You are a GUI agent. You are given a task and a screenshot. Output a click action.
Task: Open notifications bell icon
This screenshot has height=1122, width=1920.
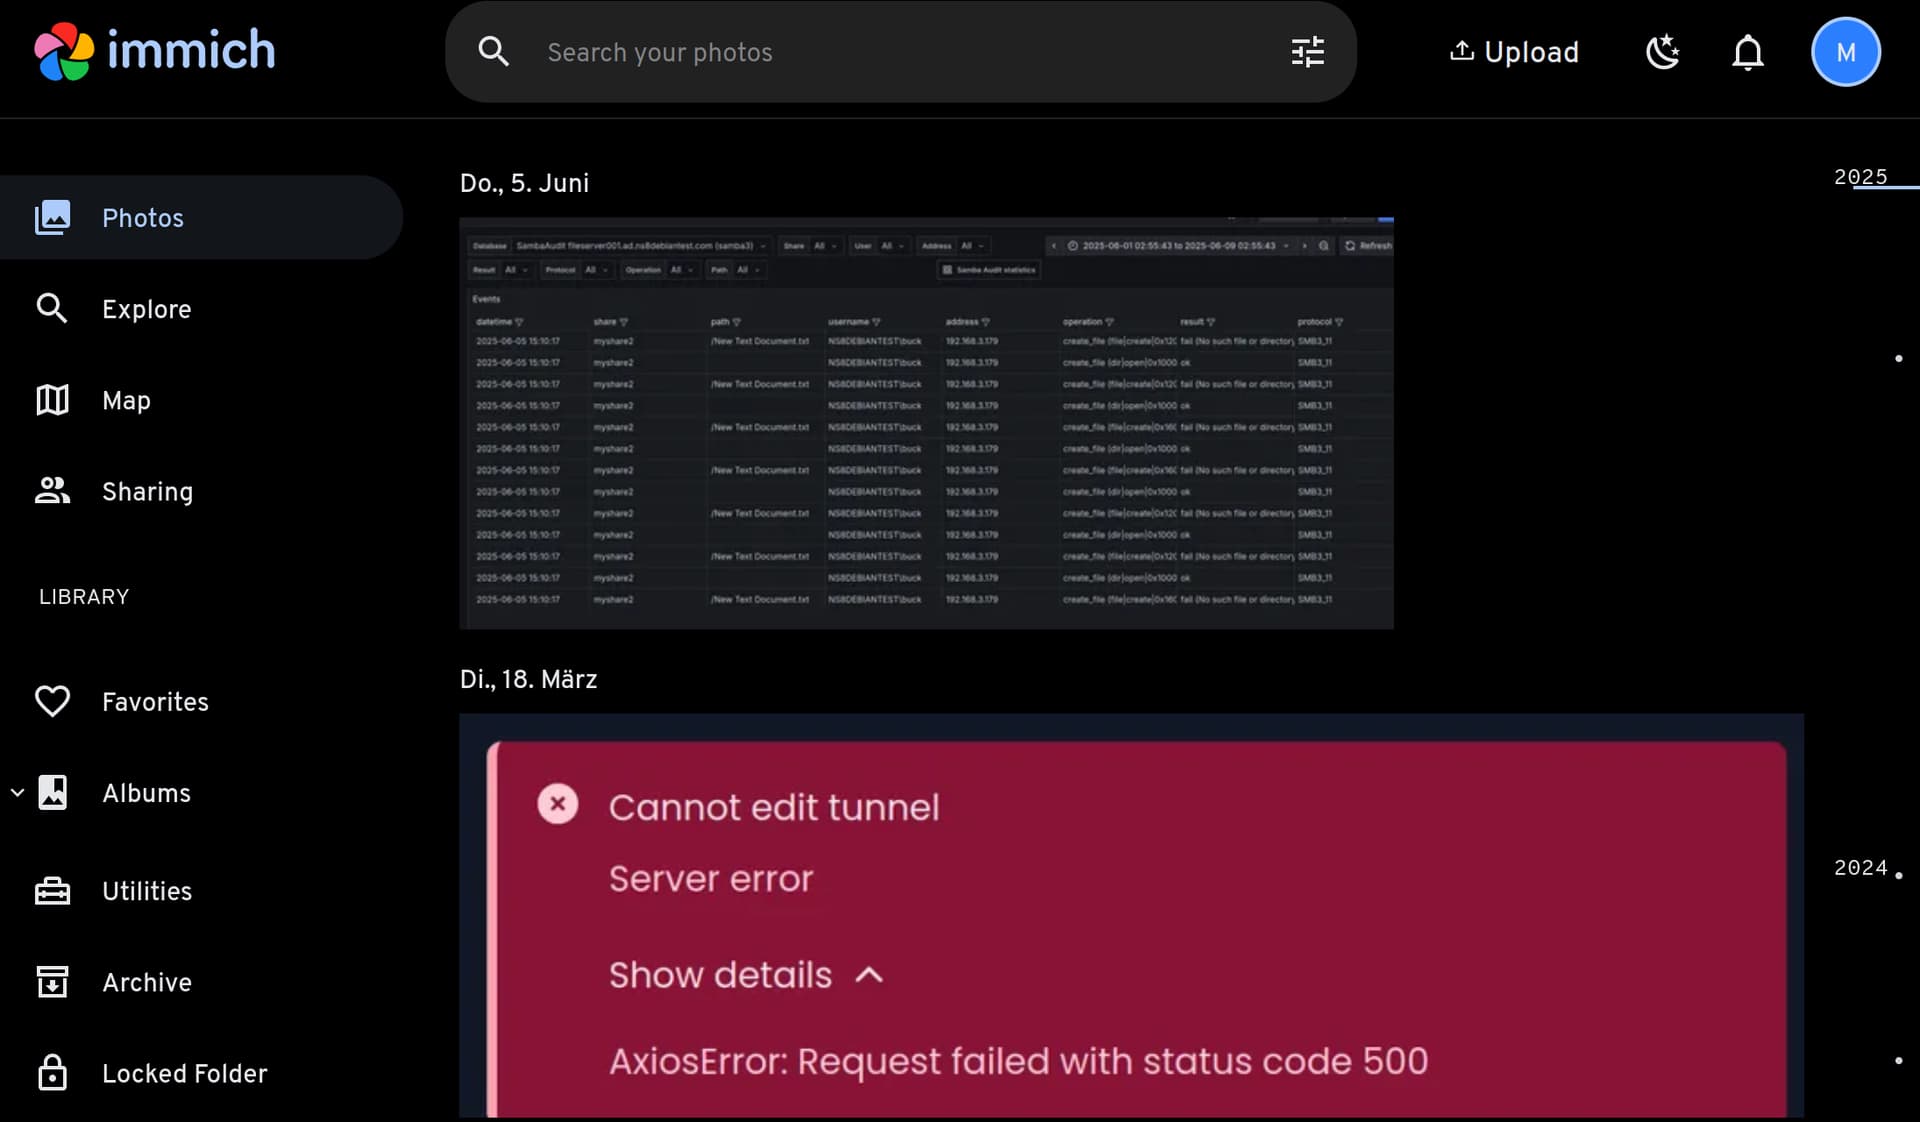pyautogui.click(x=1747, y=52)
